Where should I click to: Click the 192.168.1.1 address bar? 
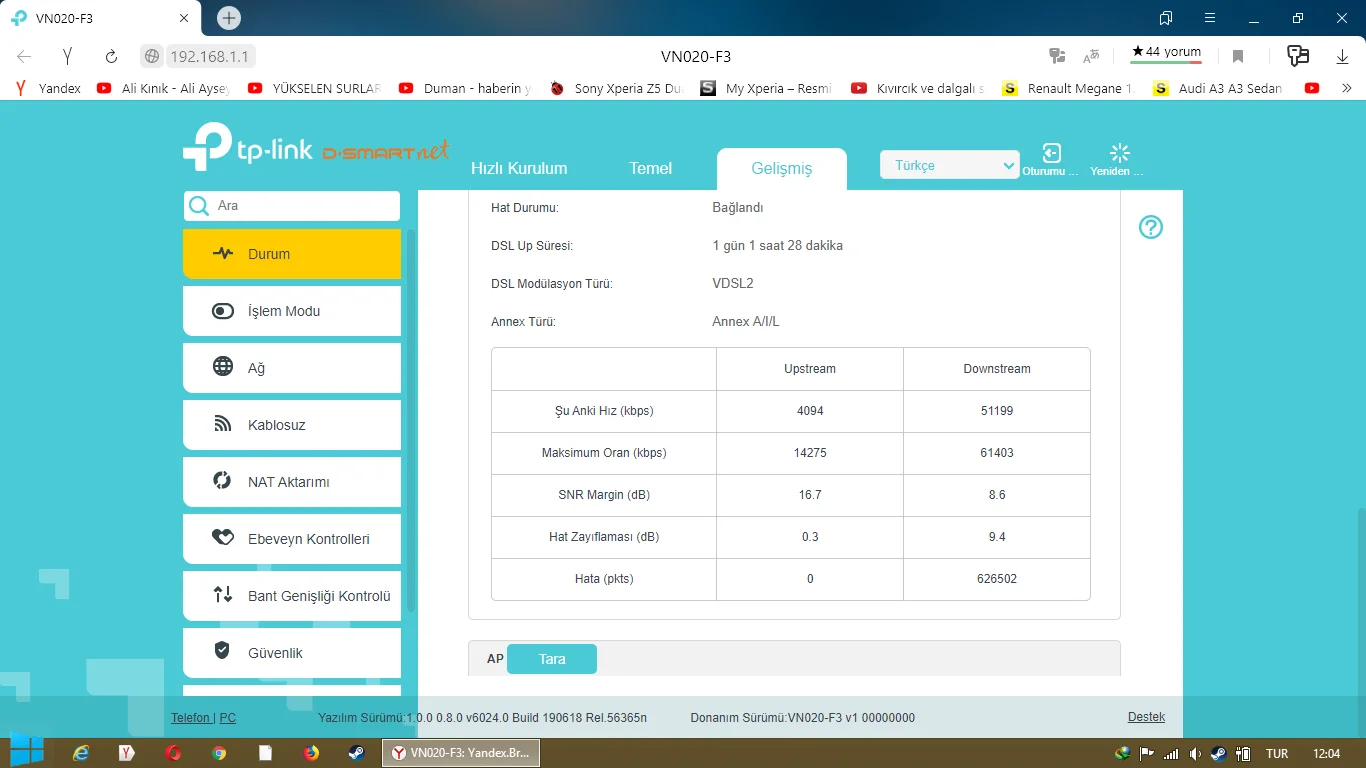(210, 56)
